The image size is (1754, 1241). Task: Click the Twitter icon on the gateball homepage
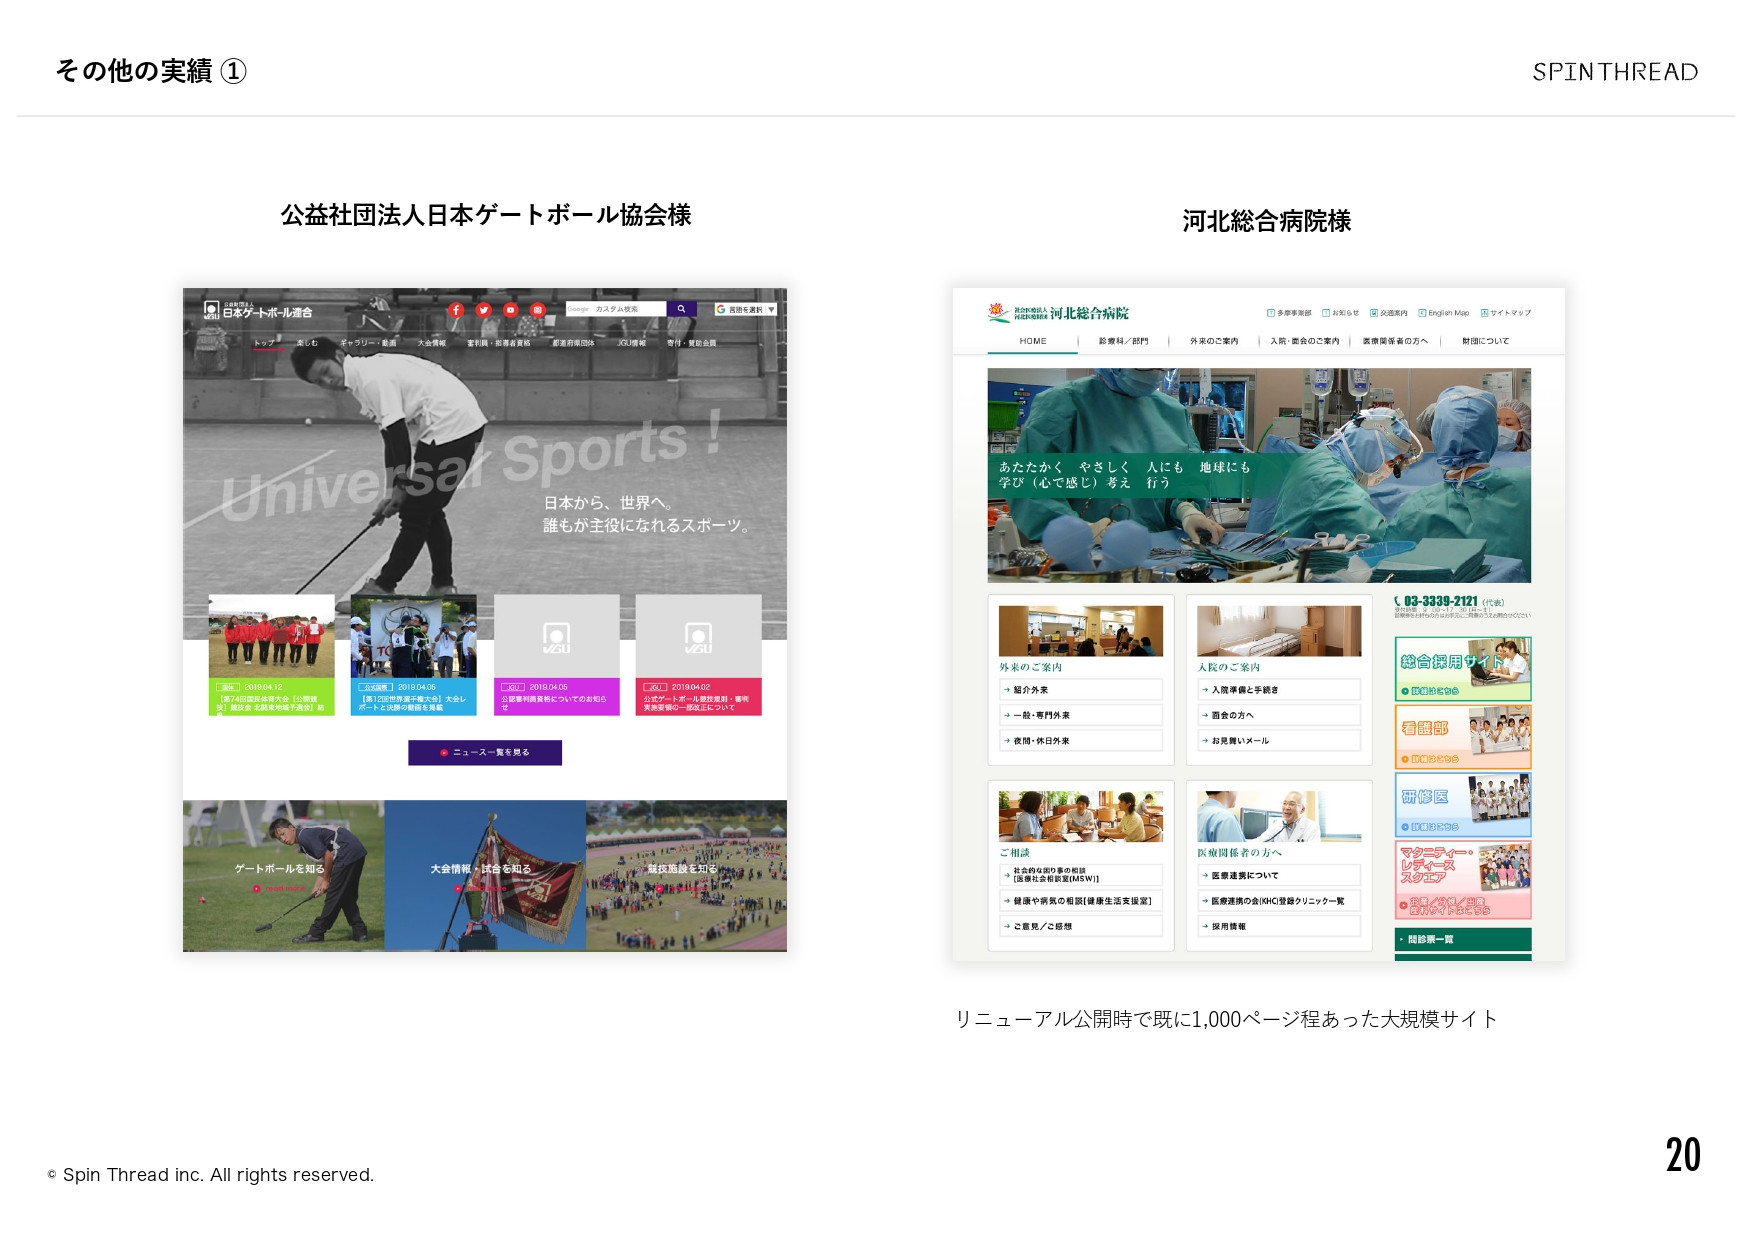483,310
